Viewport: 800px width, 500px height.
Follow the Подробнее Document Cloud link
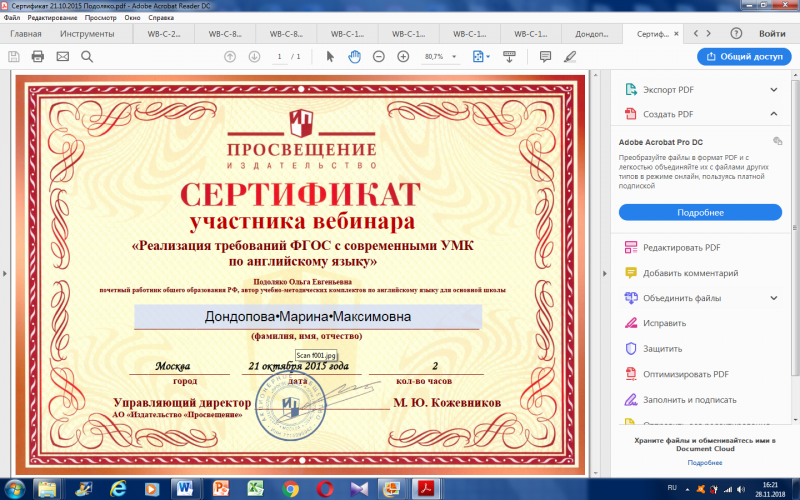tap(705, 463)
